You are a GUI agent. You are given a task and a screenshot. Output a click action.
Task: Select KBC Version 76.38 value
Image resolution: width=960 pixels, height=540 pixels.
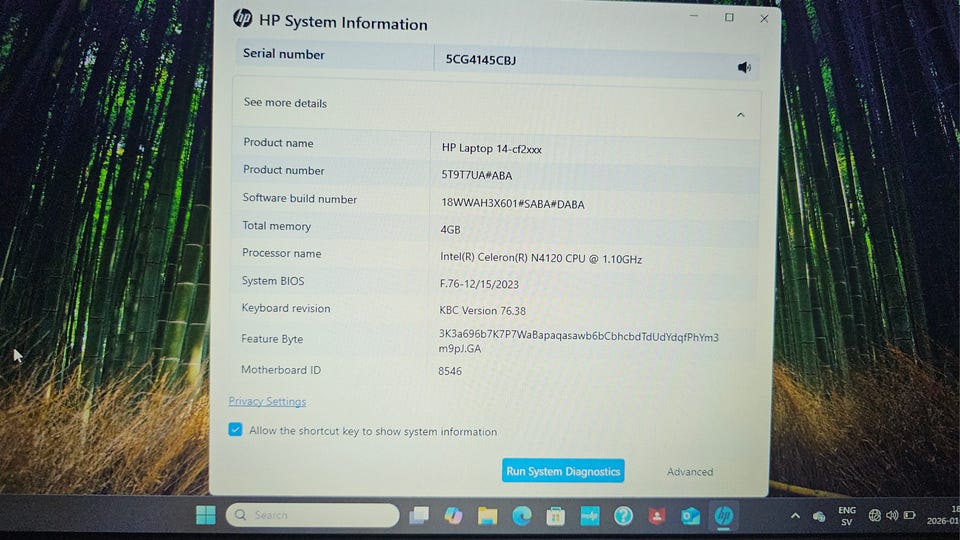pos(482,310)
